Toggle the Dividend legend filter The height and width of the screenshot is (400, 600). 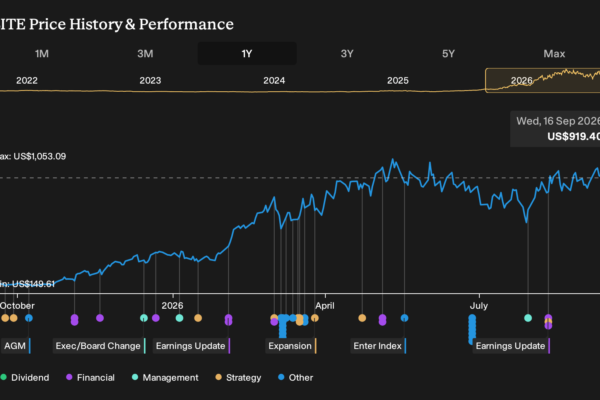click(x=25, y=378)
